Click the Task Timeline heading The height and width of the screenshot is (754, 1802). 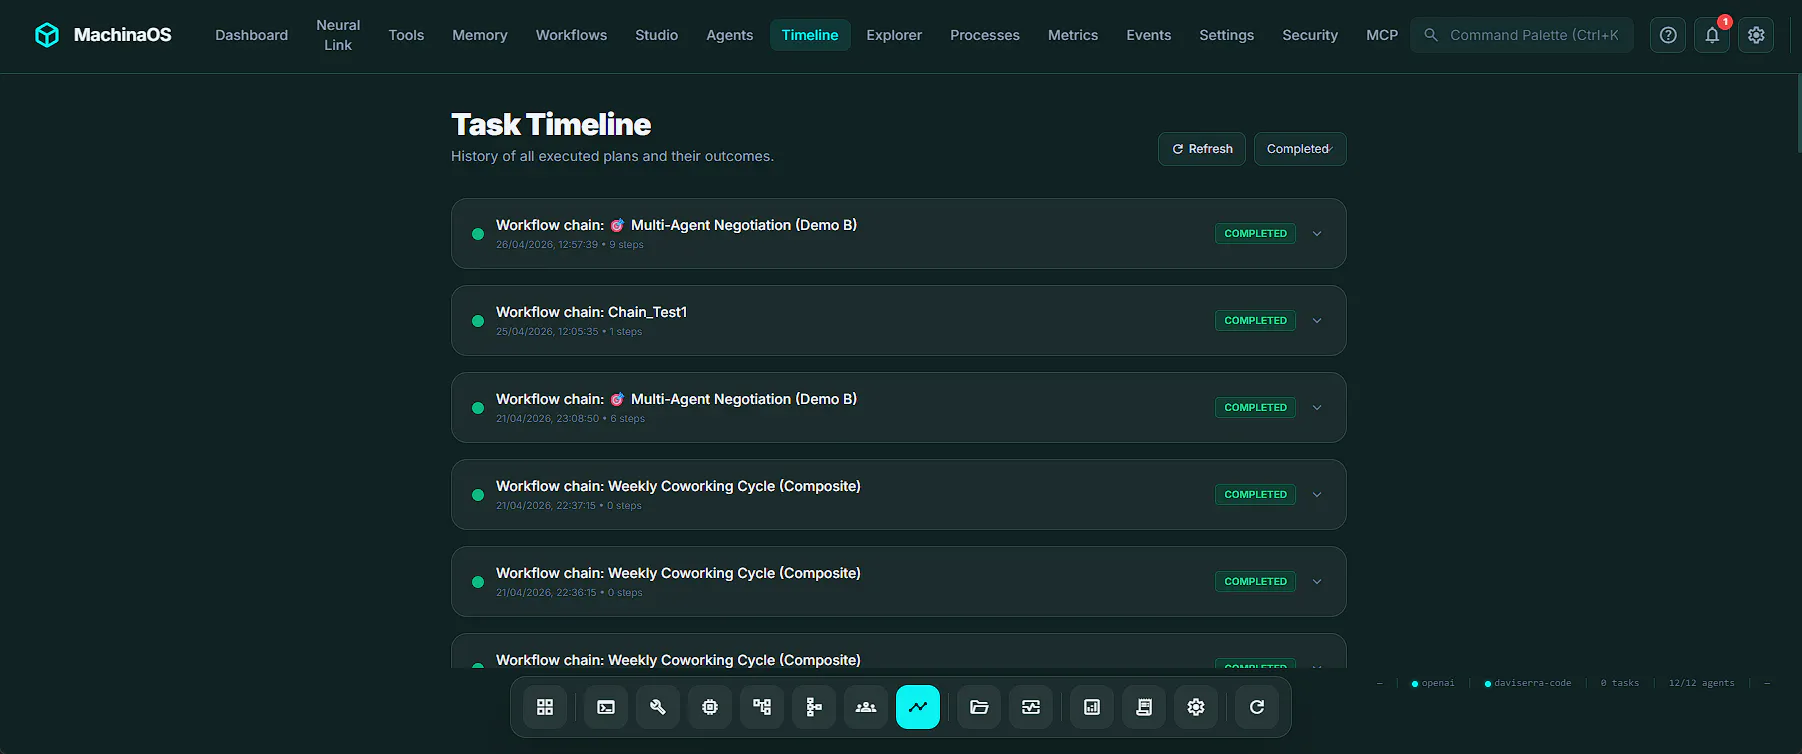tap(551, 124)
